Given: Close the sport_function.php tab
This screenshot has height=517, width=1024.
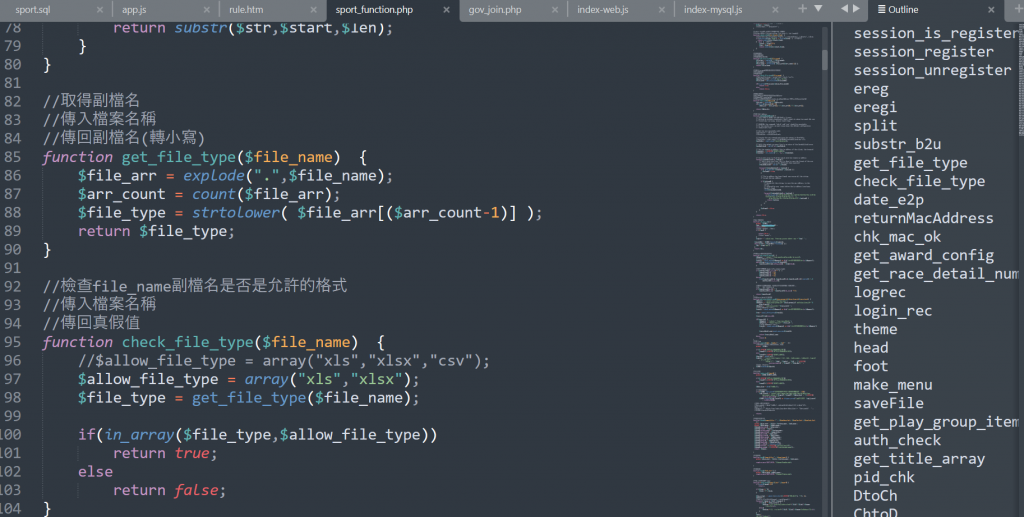Looking at the screenshot, I should [x=447, y=10].
